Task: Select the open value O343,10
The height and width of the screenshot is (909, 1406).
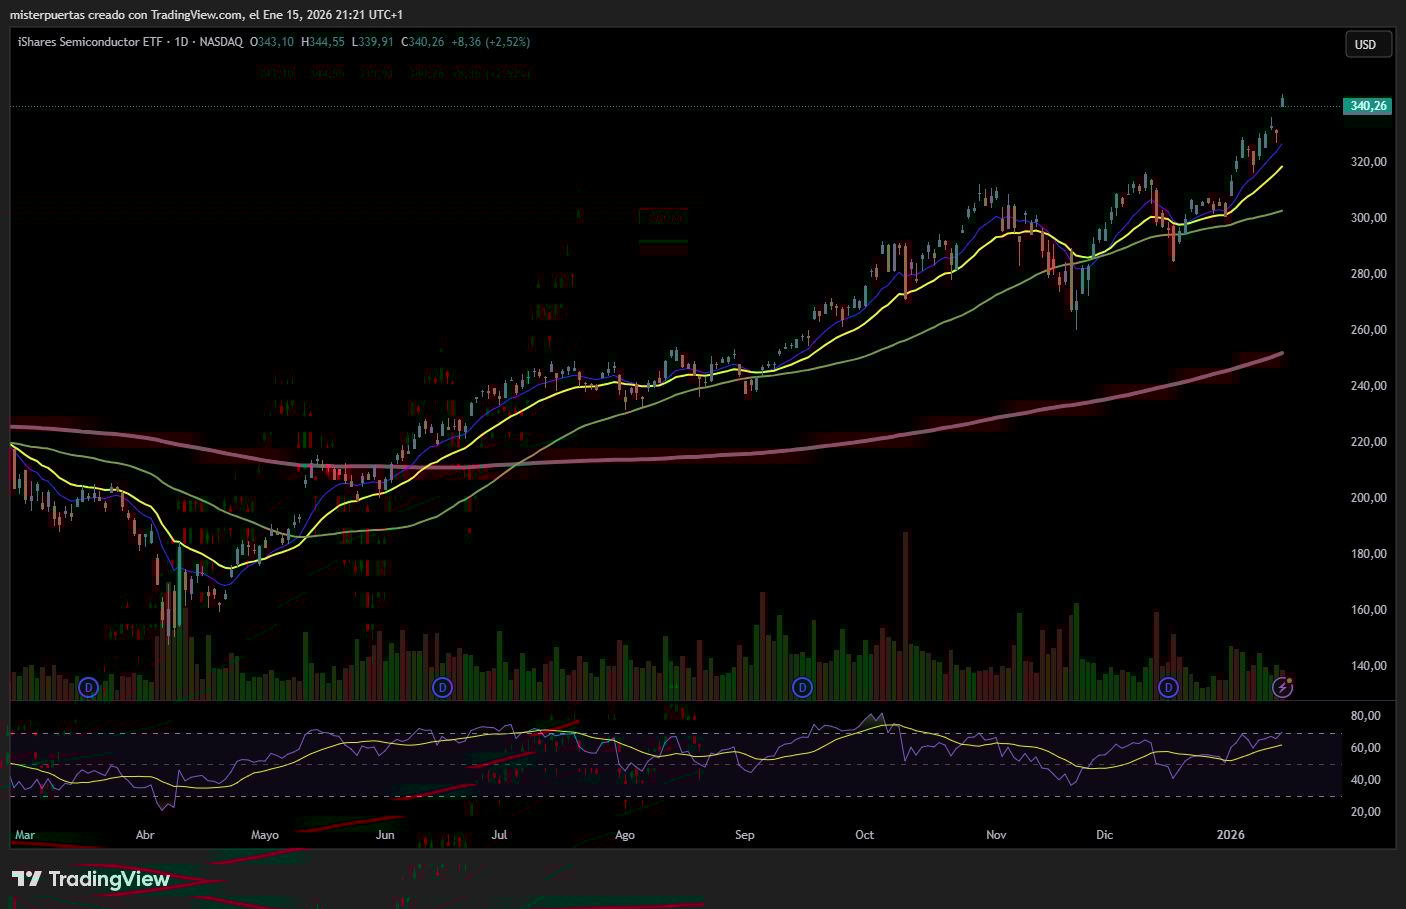Action: click(271, 42)
